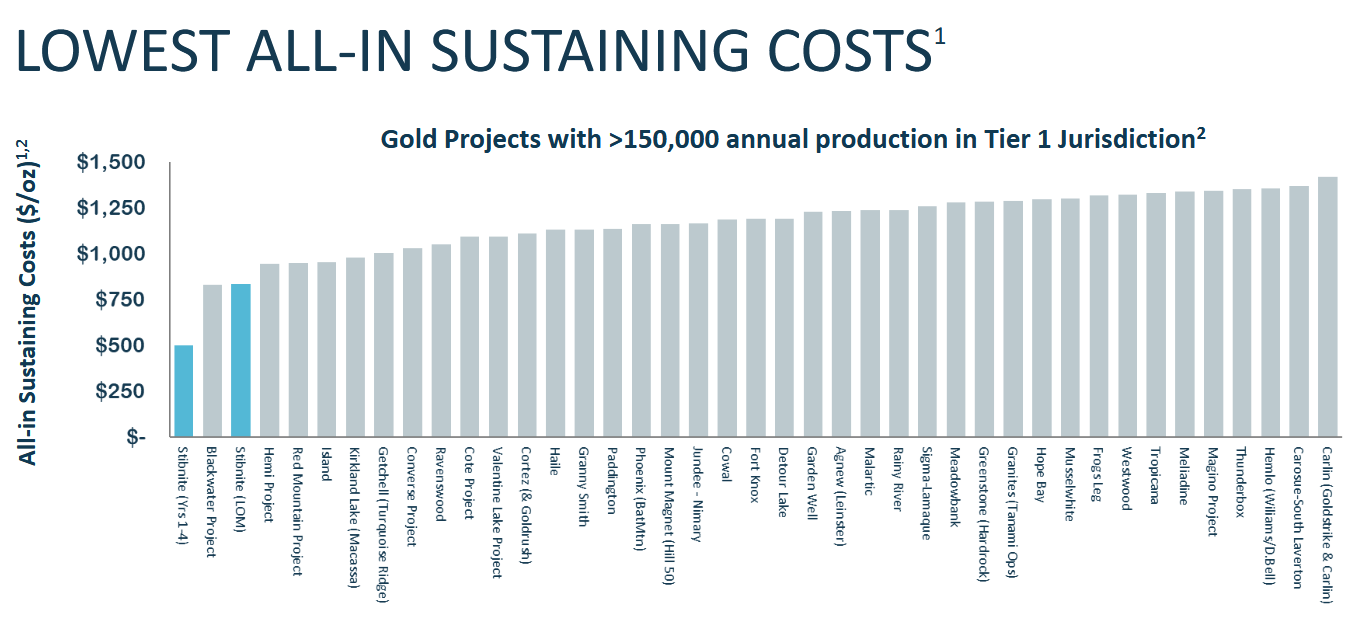Screen dimensions: 1365x633
Task: Click the 'Rainy River' axis label
Action: [x=897, y=480]
